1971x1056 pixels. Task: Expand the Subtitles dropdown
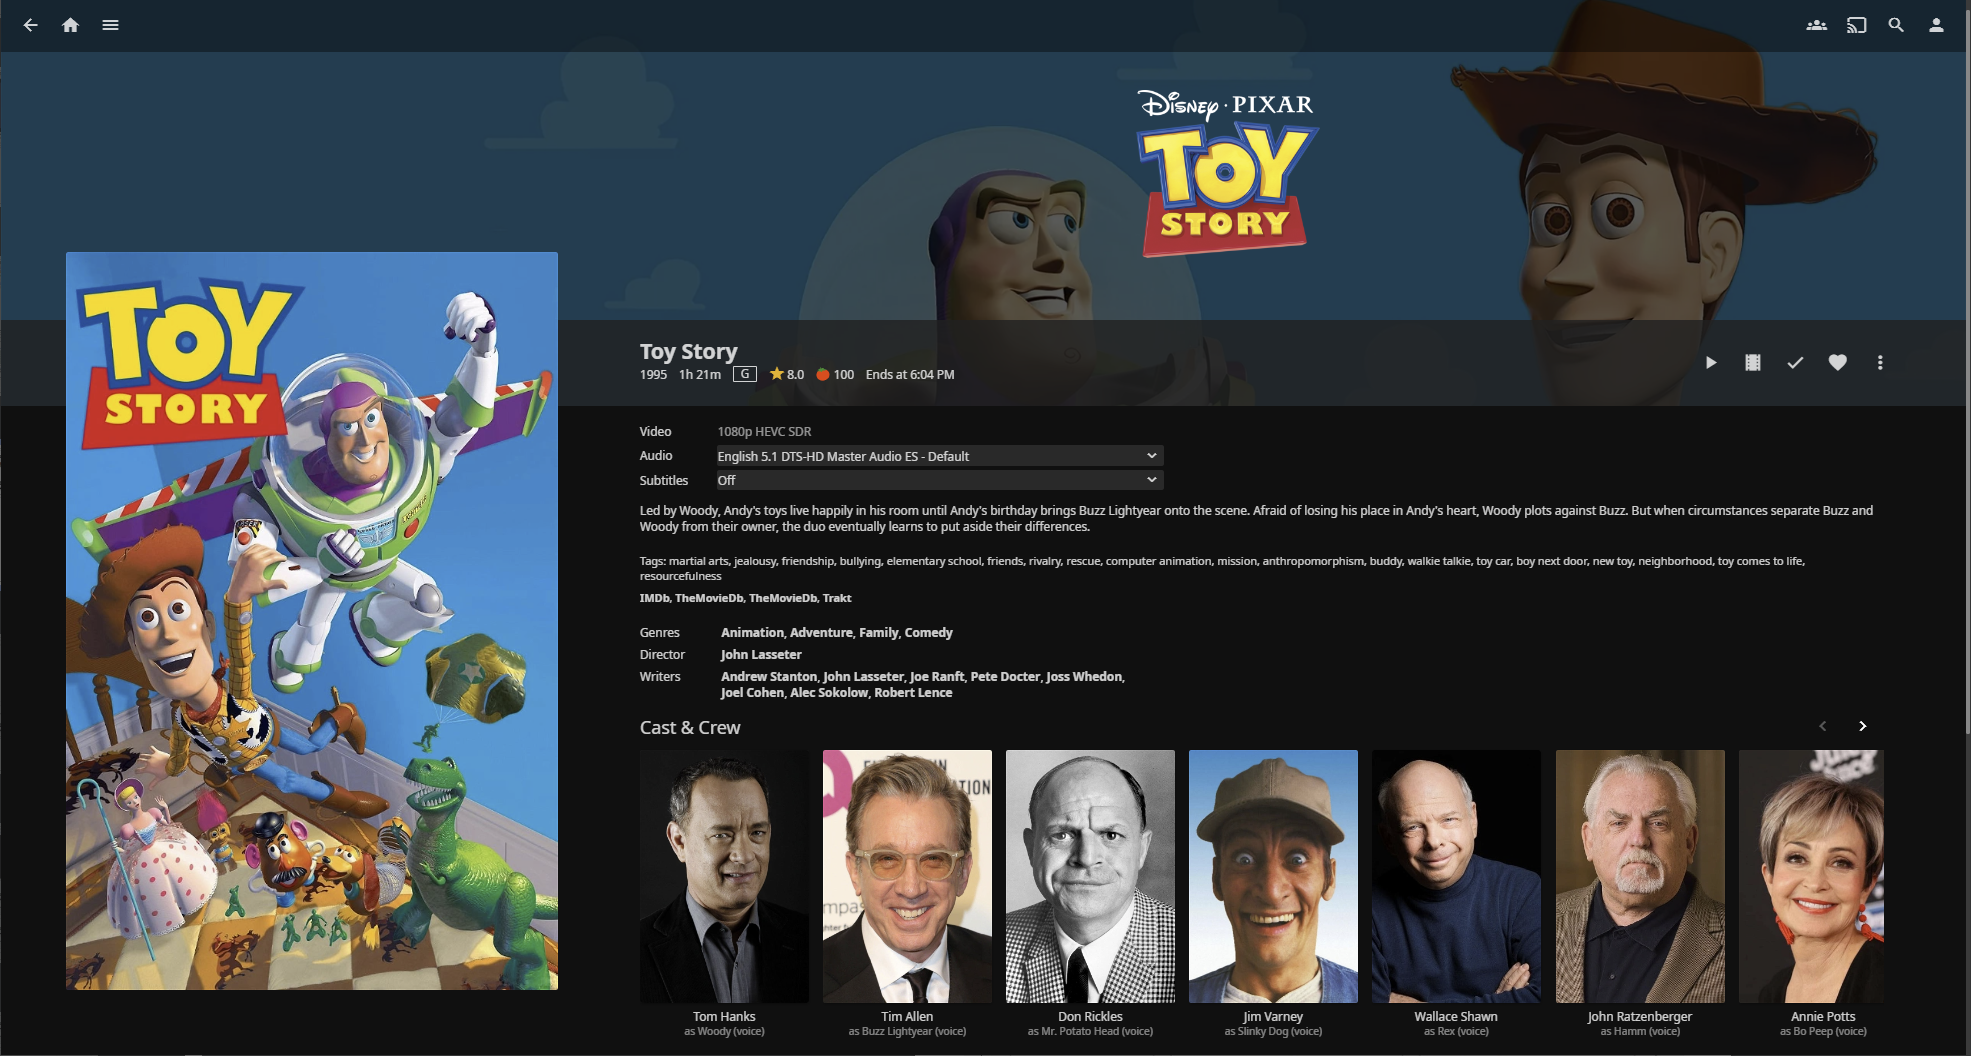(x=939, y=480)
